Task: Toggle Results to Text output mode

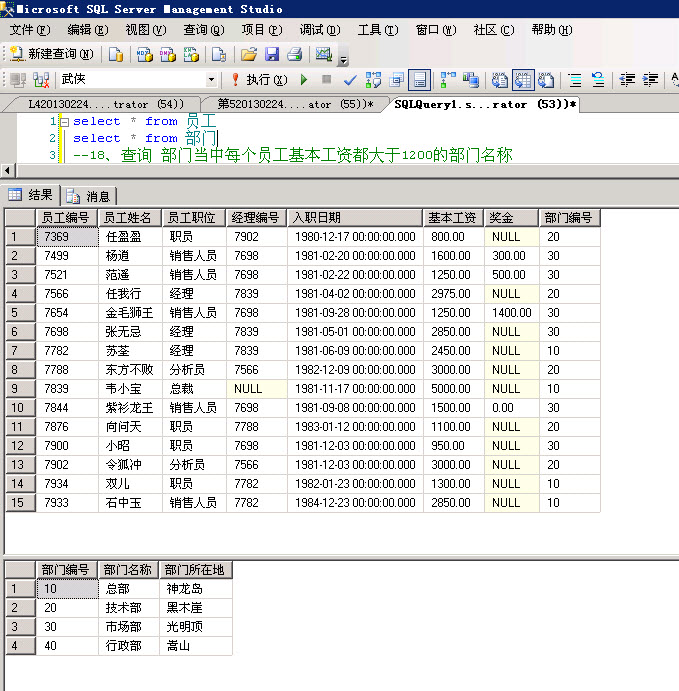Action: [499, 79]
